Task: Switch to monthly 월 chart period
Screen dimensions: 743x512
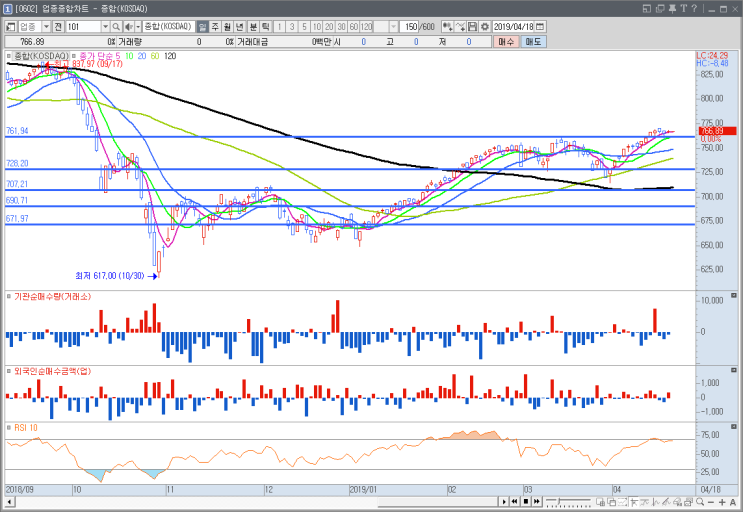Action: pos(227,27)
